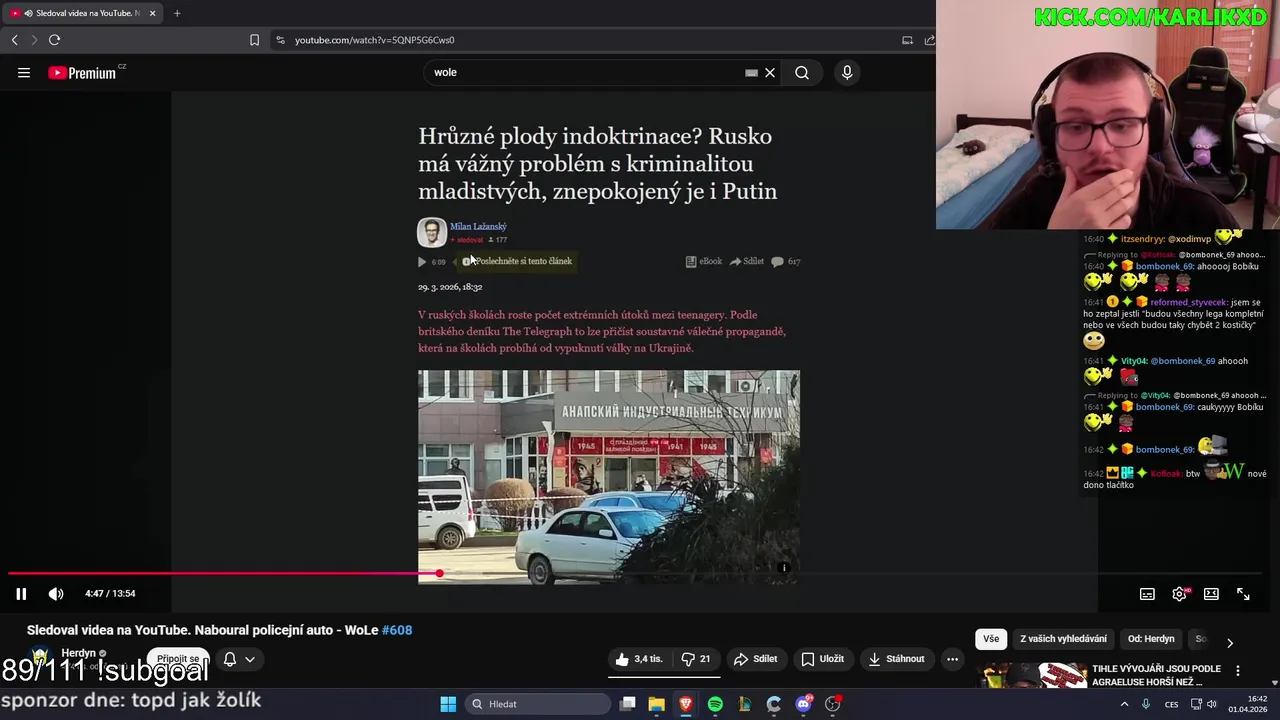
Task: Toggle channel notifications bell
Action: (229, 659)
